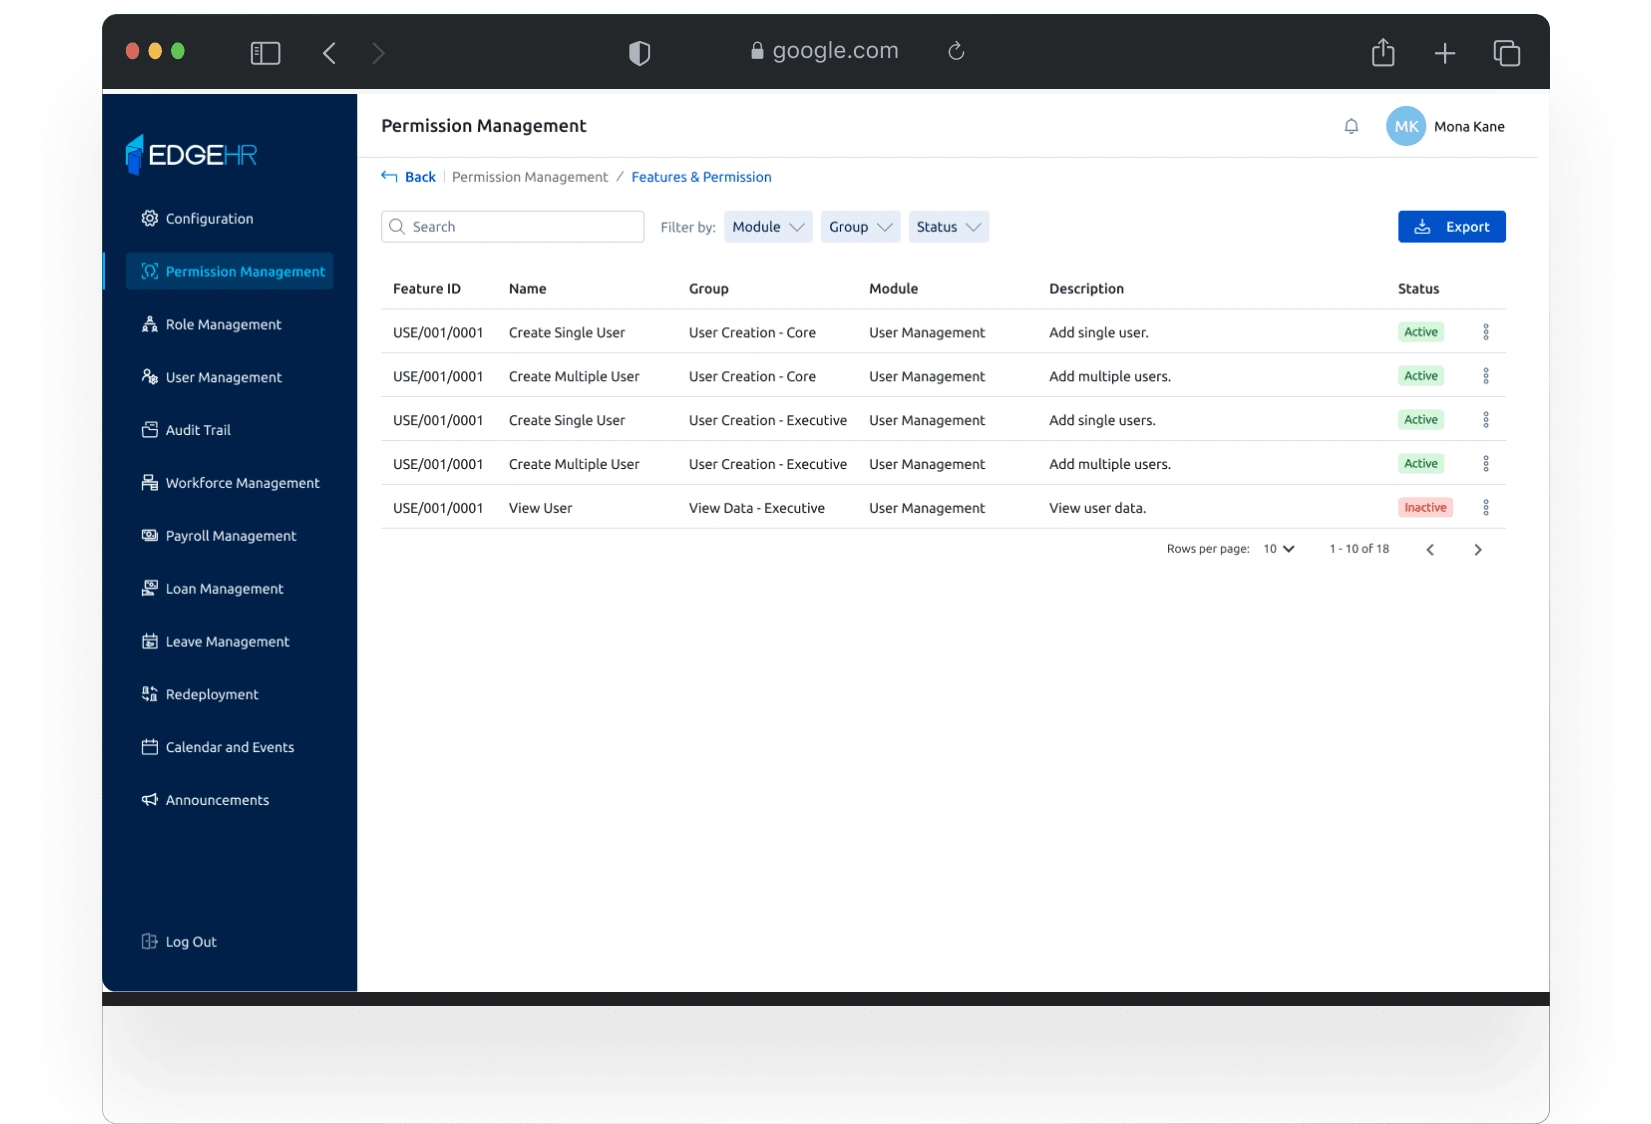Image resolution: width=1651 pixels, height=1124 pixels.
Task: Expand the Status filter dropdown
Action: pos(949,227)
